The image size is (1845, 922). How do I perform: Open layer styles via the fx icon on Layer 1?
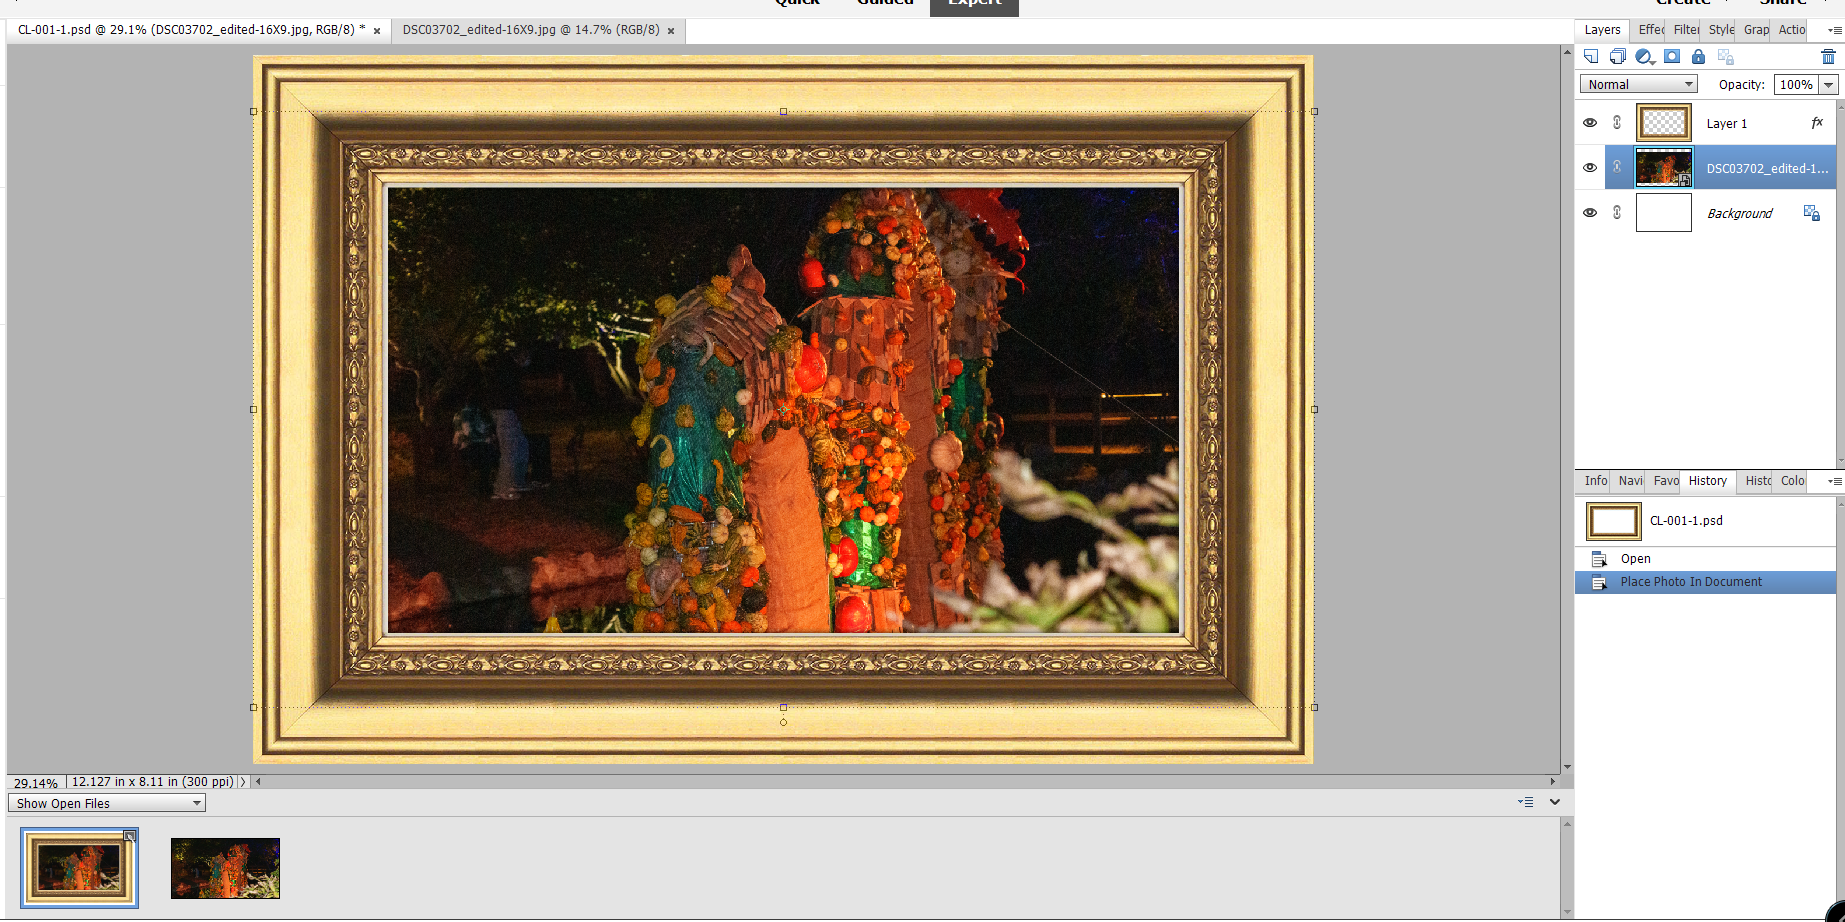pos(1817,122)
